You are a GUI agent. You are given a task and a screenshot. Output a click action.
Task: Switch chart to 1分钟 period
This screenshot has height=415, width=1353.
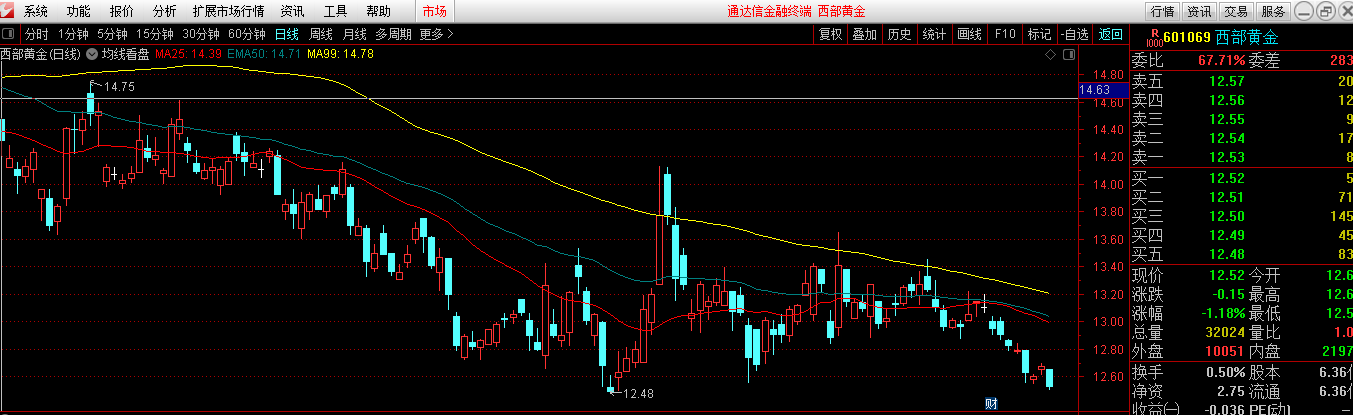click(74, 33)
